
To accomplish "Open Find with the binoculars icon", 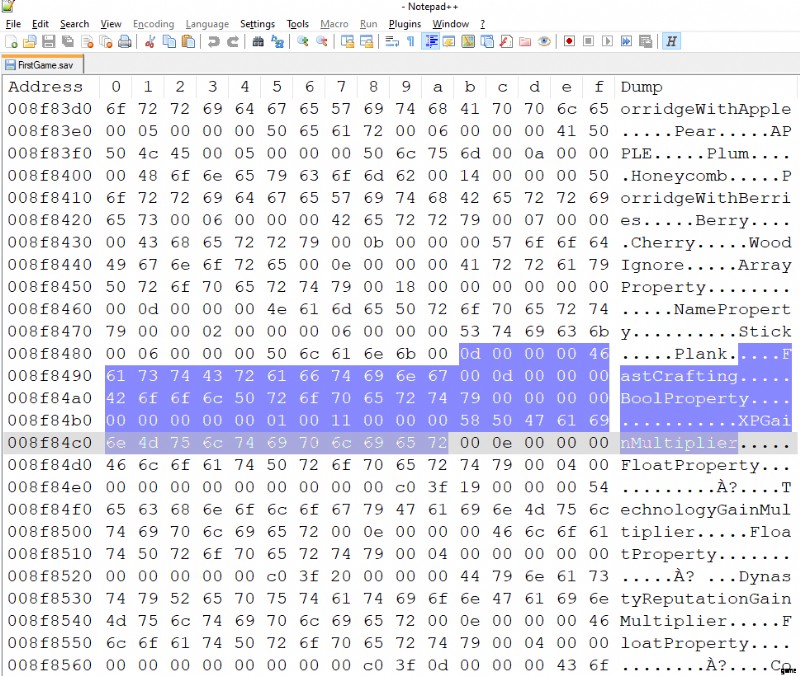I will [x=258, y=41].
